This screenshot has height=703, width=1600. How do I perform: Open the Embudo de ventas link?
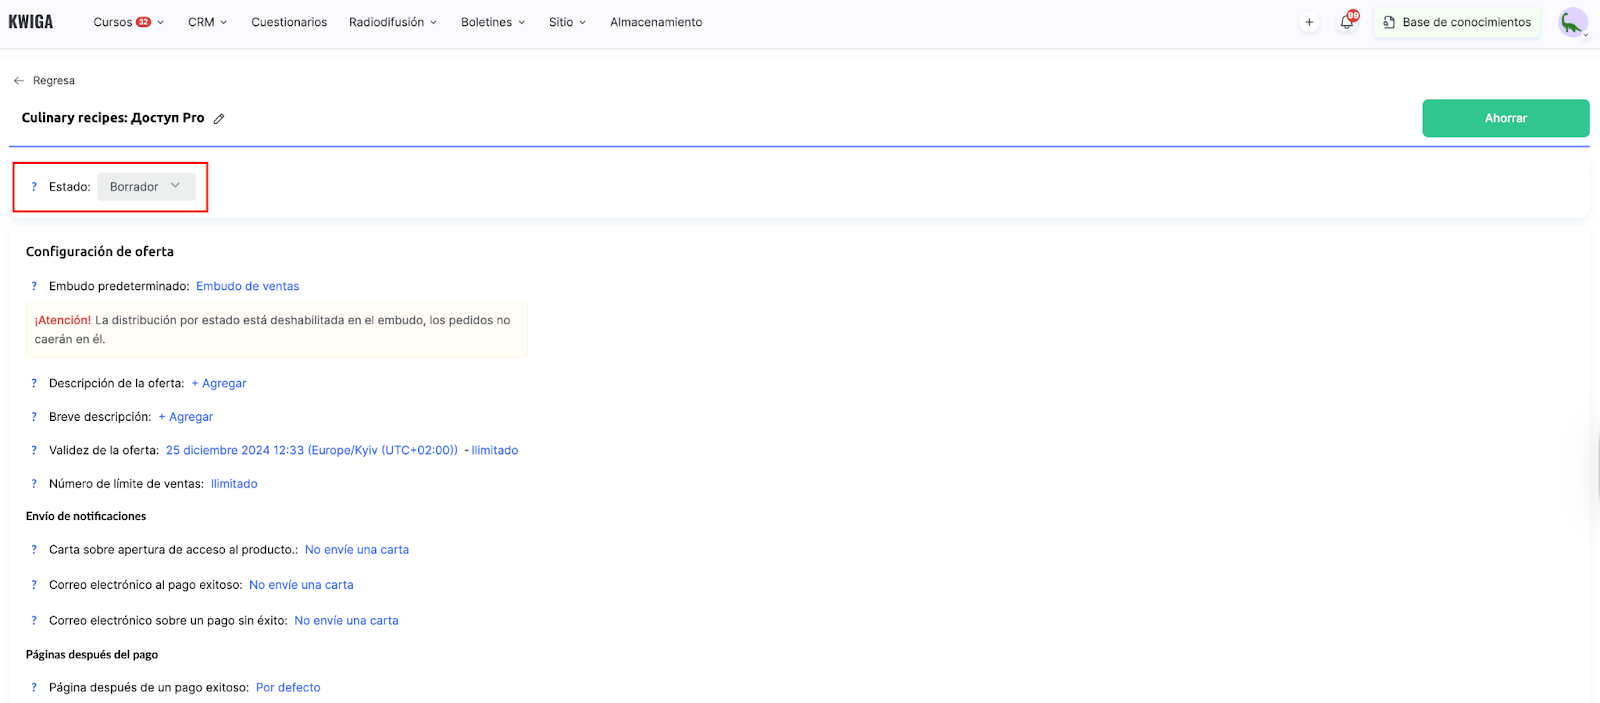tap(247, 286)
